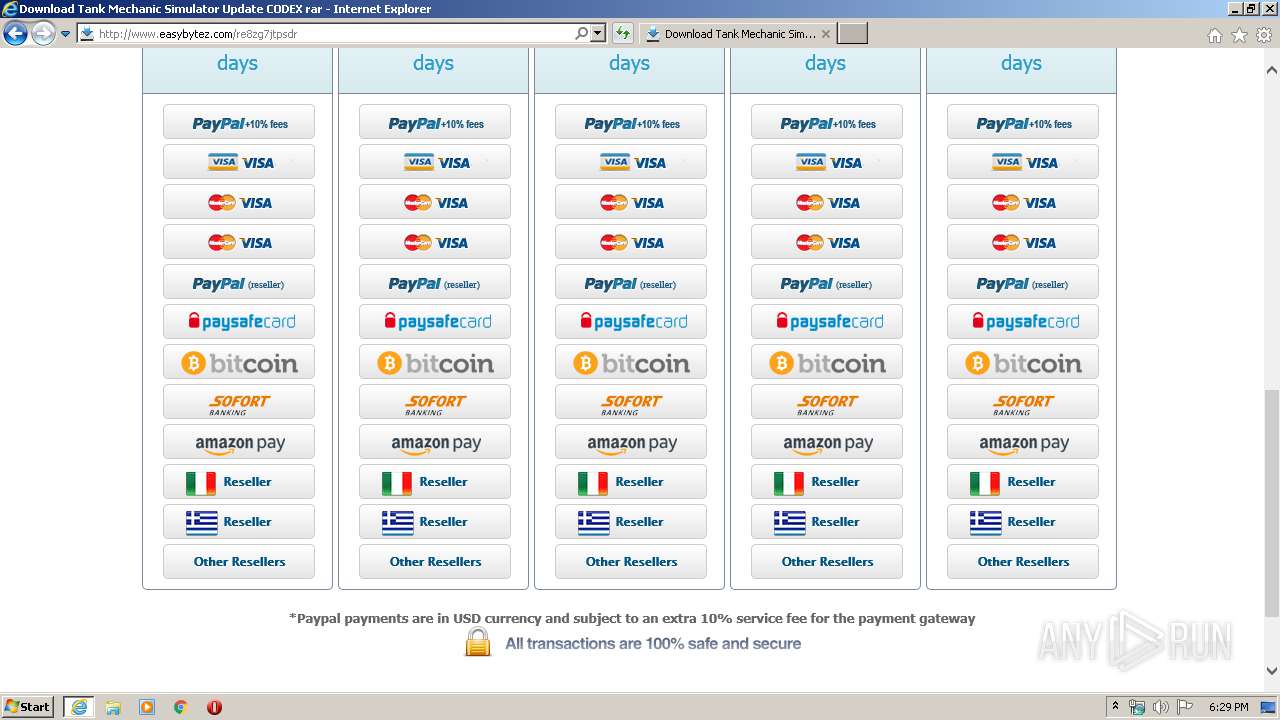Click PayPal (reseller) in first column

pos(239,282)
